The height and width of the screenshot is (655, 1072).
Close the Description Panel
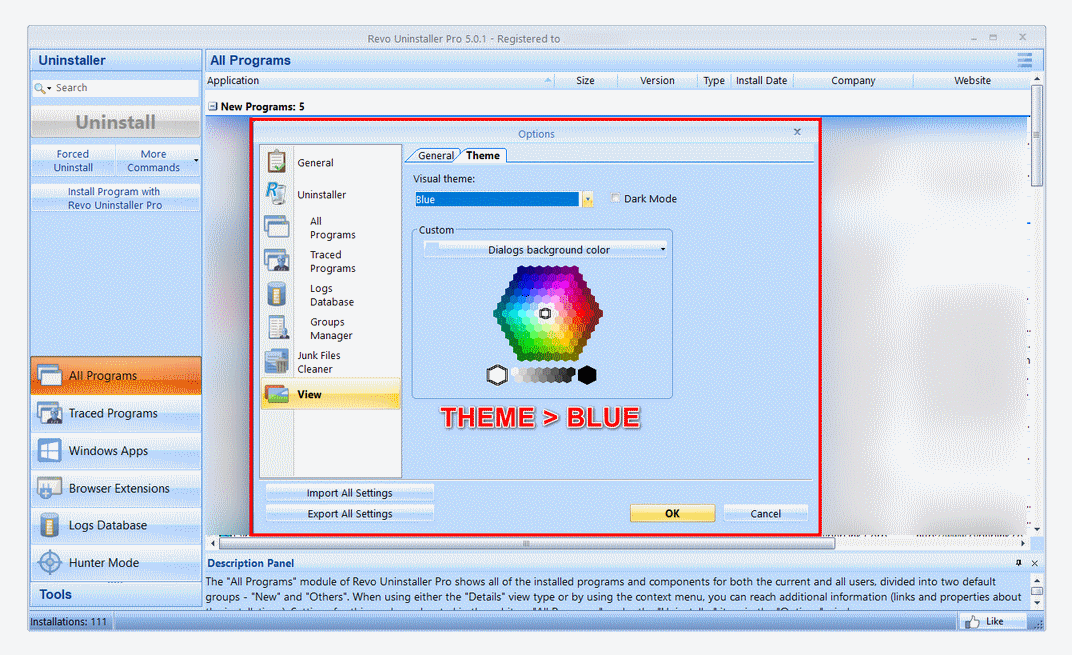[1034, 563]
